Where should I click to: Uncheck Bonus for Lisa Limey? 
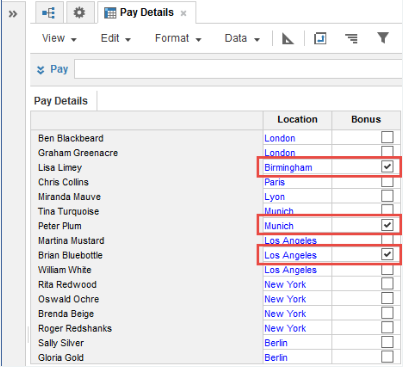(387, 166)
